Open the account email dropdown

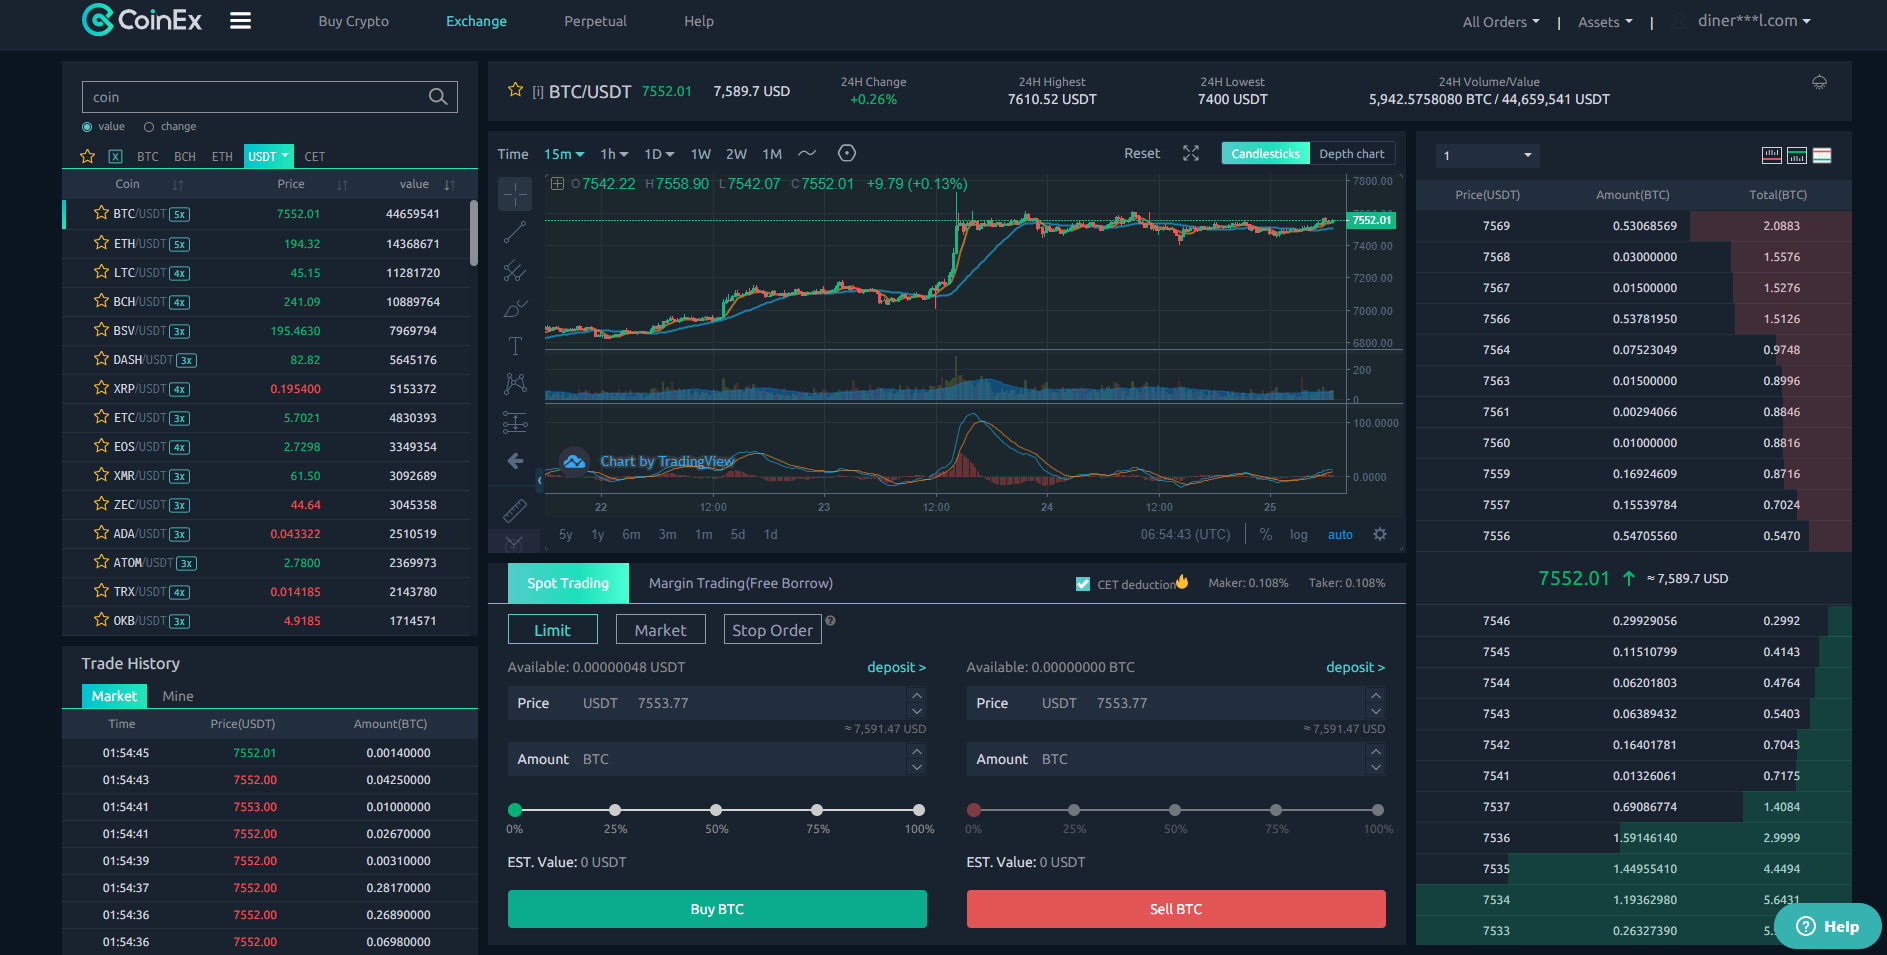click(1754, 21)
